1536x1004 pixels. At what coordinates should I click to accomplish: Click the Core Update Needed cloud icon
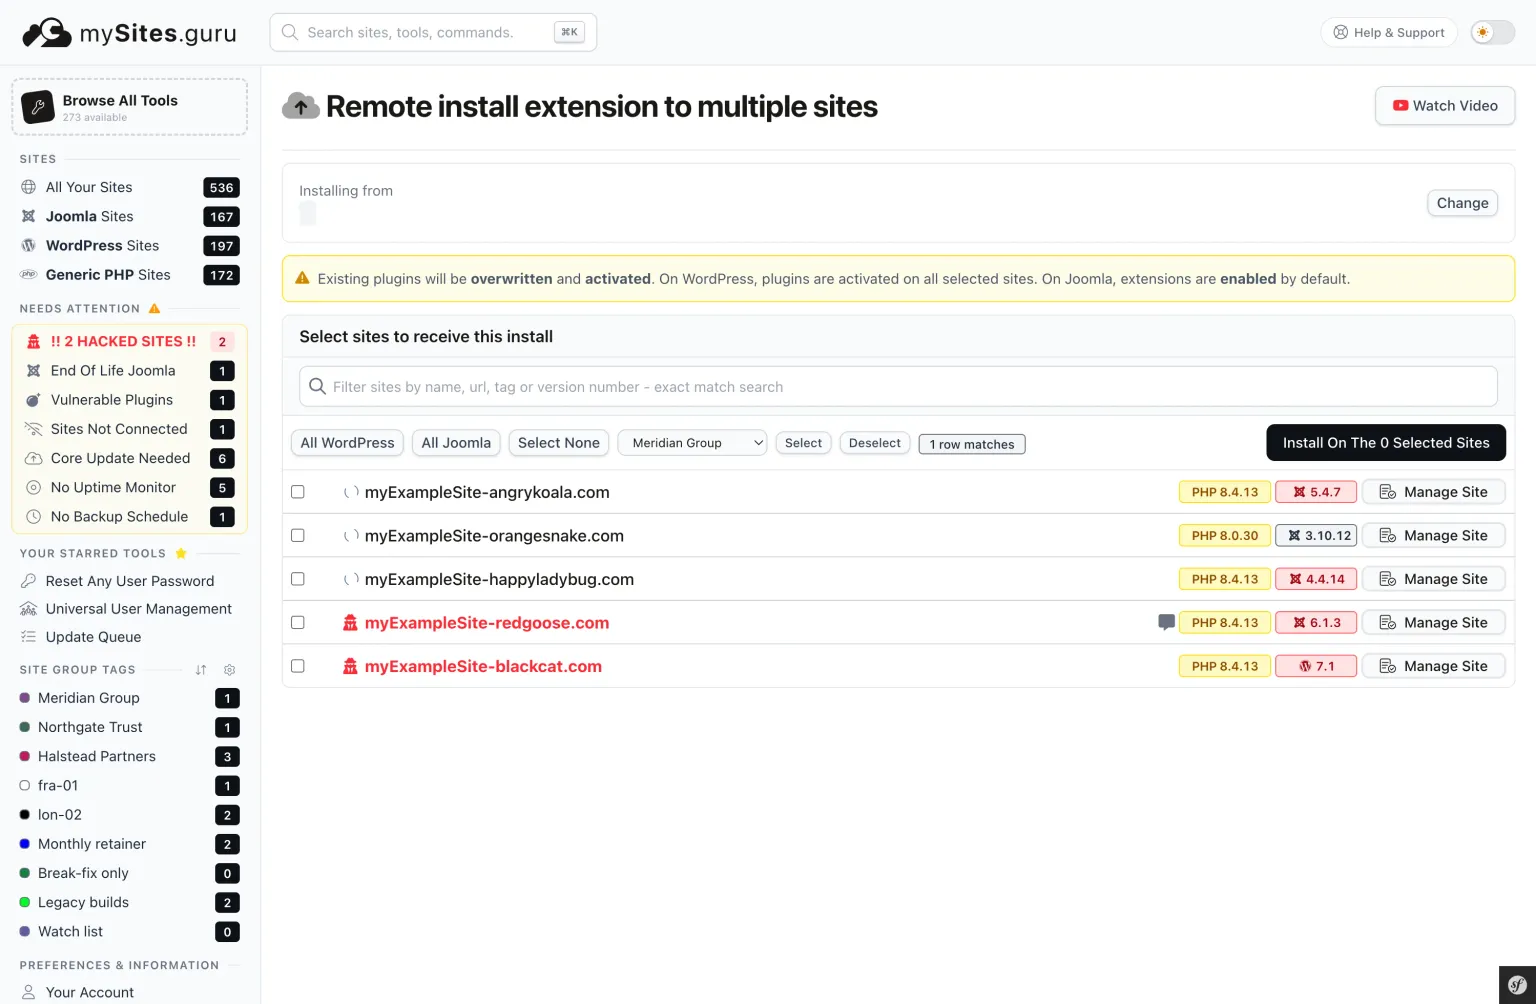[33, 458]
